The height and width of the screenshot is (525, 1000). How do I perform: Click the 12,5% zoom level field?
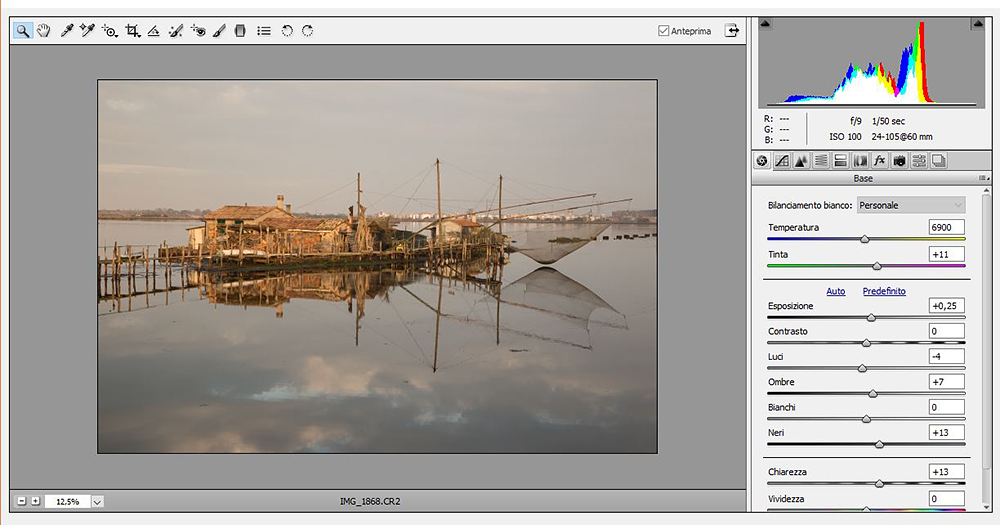click(68, 502)
